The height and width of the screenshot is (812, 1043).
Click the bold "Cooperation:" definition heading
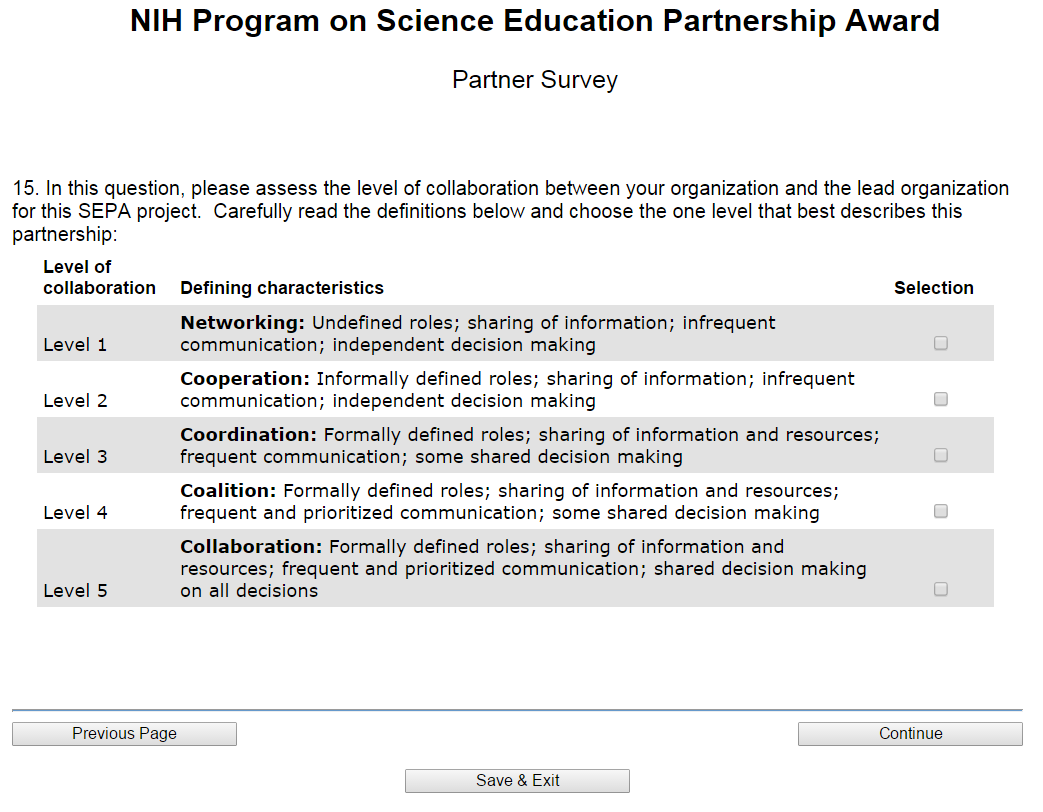[245, 379]
